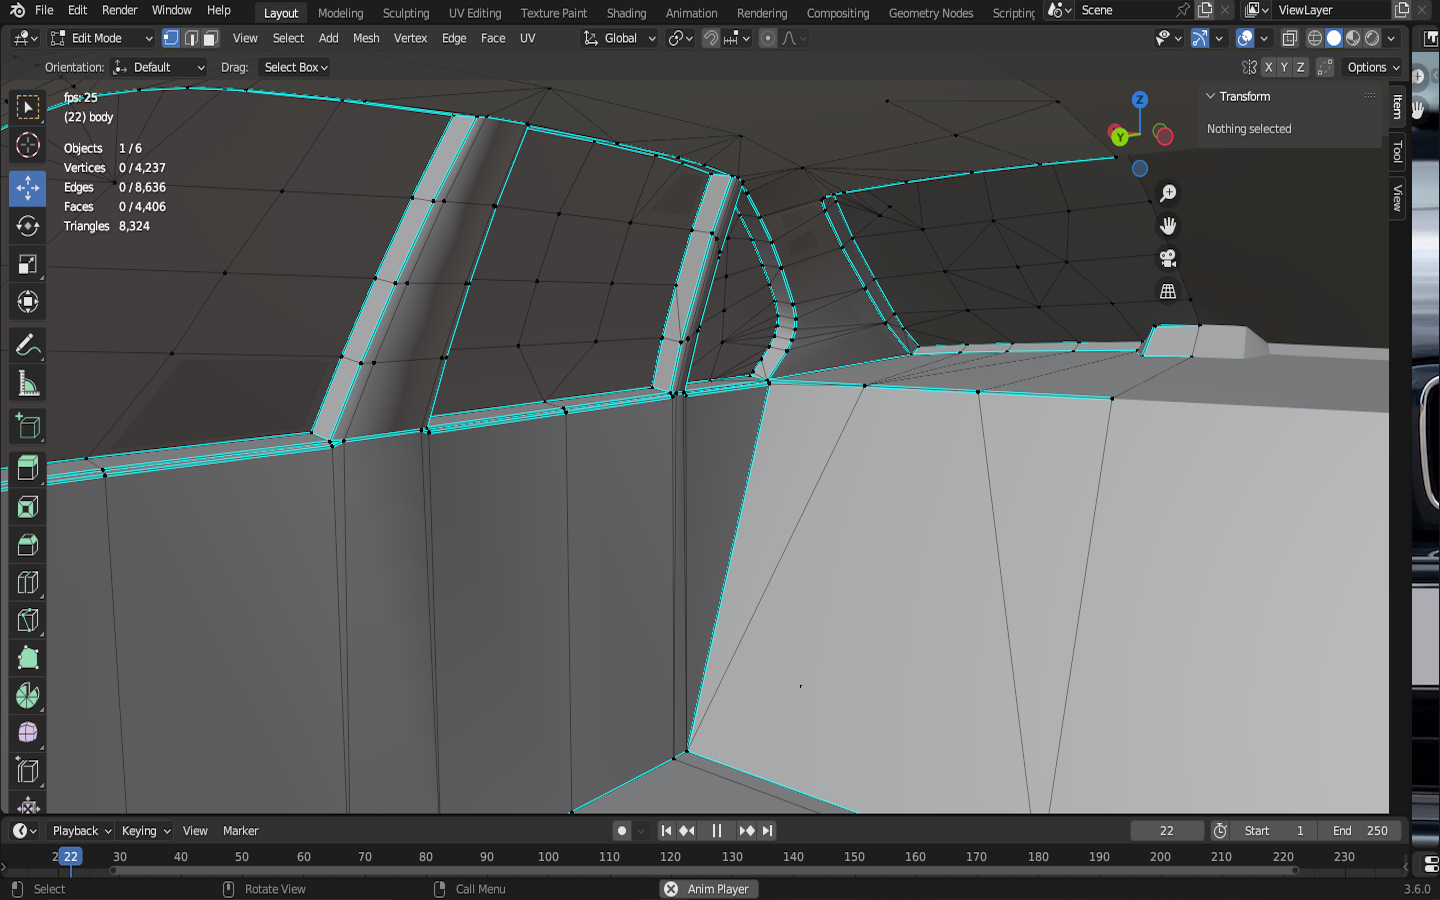Click the timeline horizontal scrollbar
Image resolution: width=1440 pixels, height=900 pixels.
pos(704,871)
